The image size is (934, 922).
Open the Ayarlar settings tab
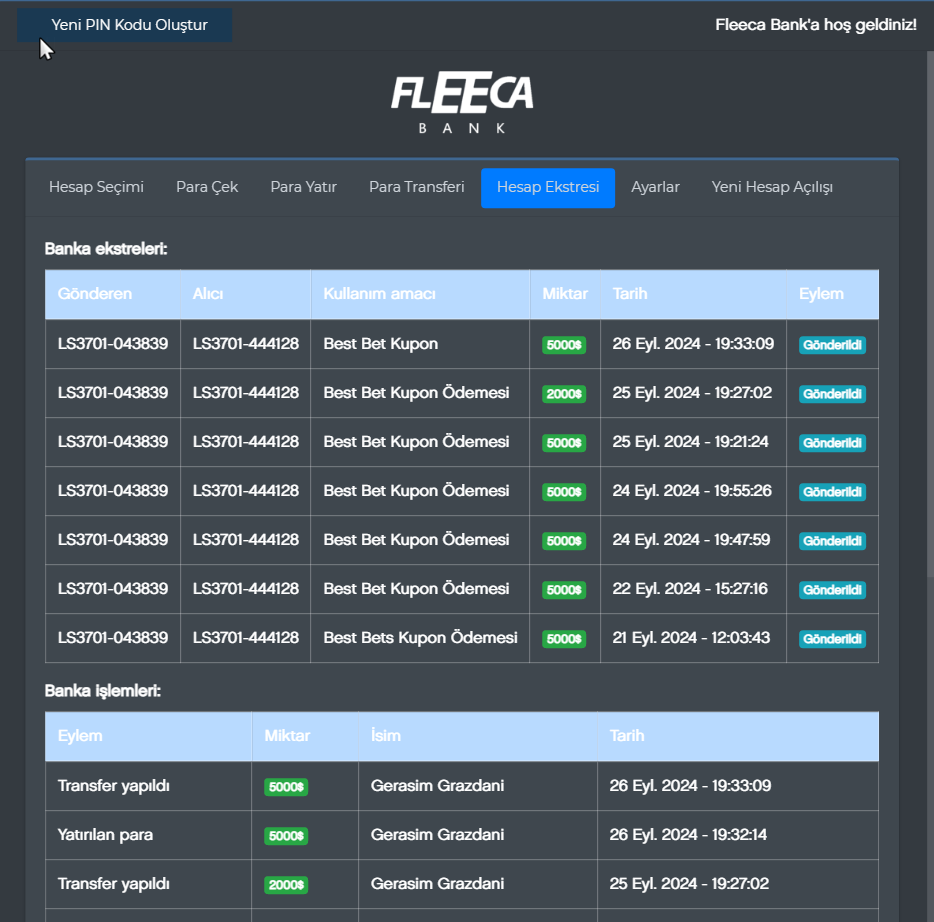pyautogui.click(x=655, y=187)
